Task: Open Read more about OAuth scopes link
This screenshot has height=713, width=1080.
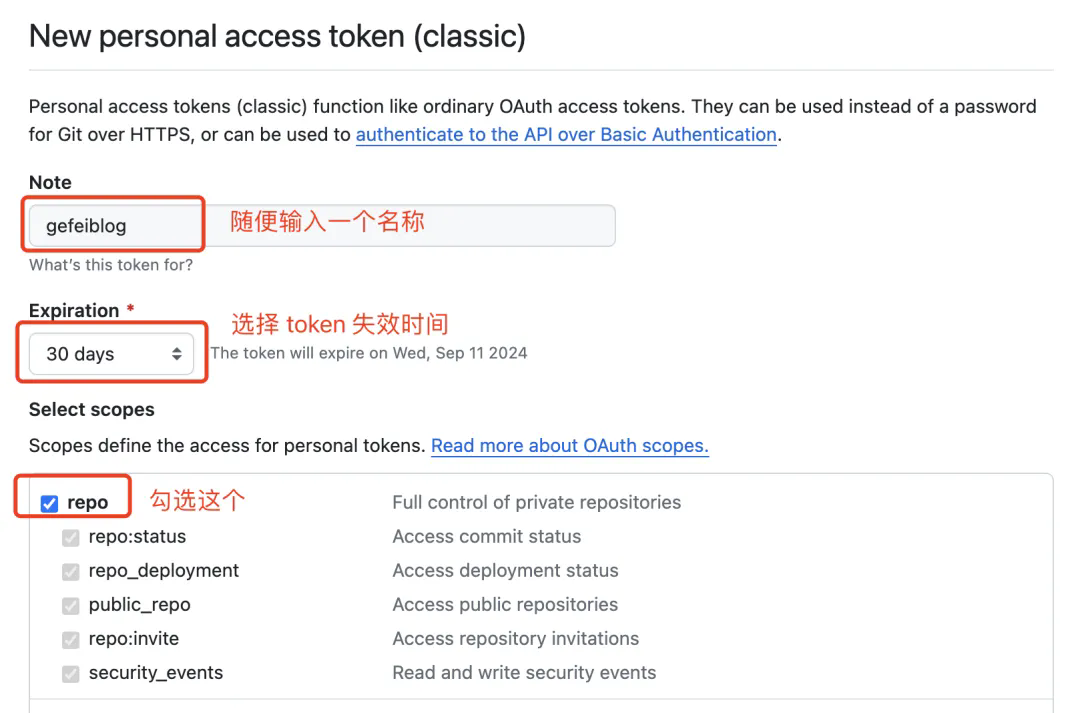Action: pos(570,446)
